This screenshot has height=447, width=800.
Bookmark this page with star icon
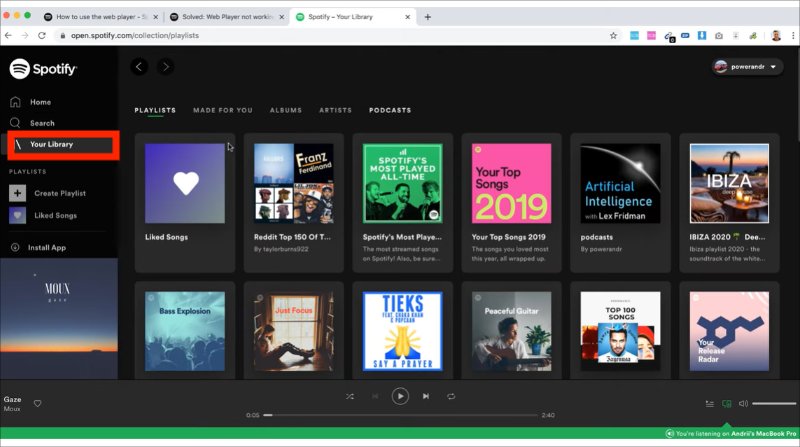[613, 35]
